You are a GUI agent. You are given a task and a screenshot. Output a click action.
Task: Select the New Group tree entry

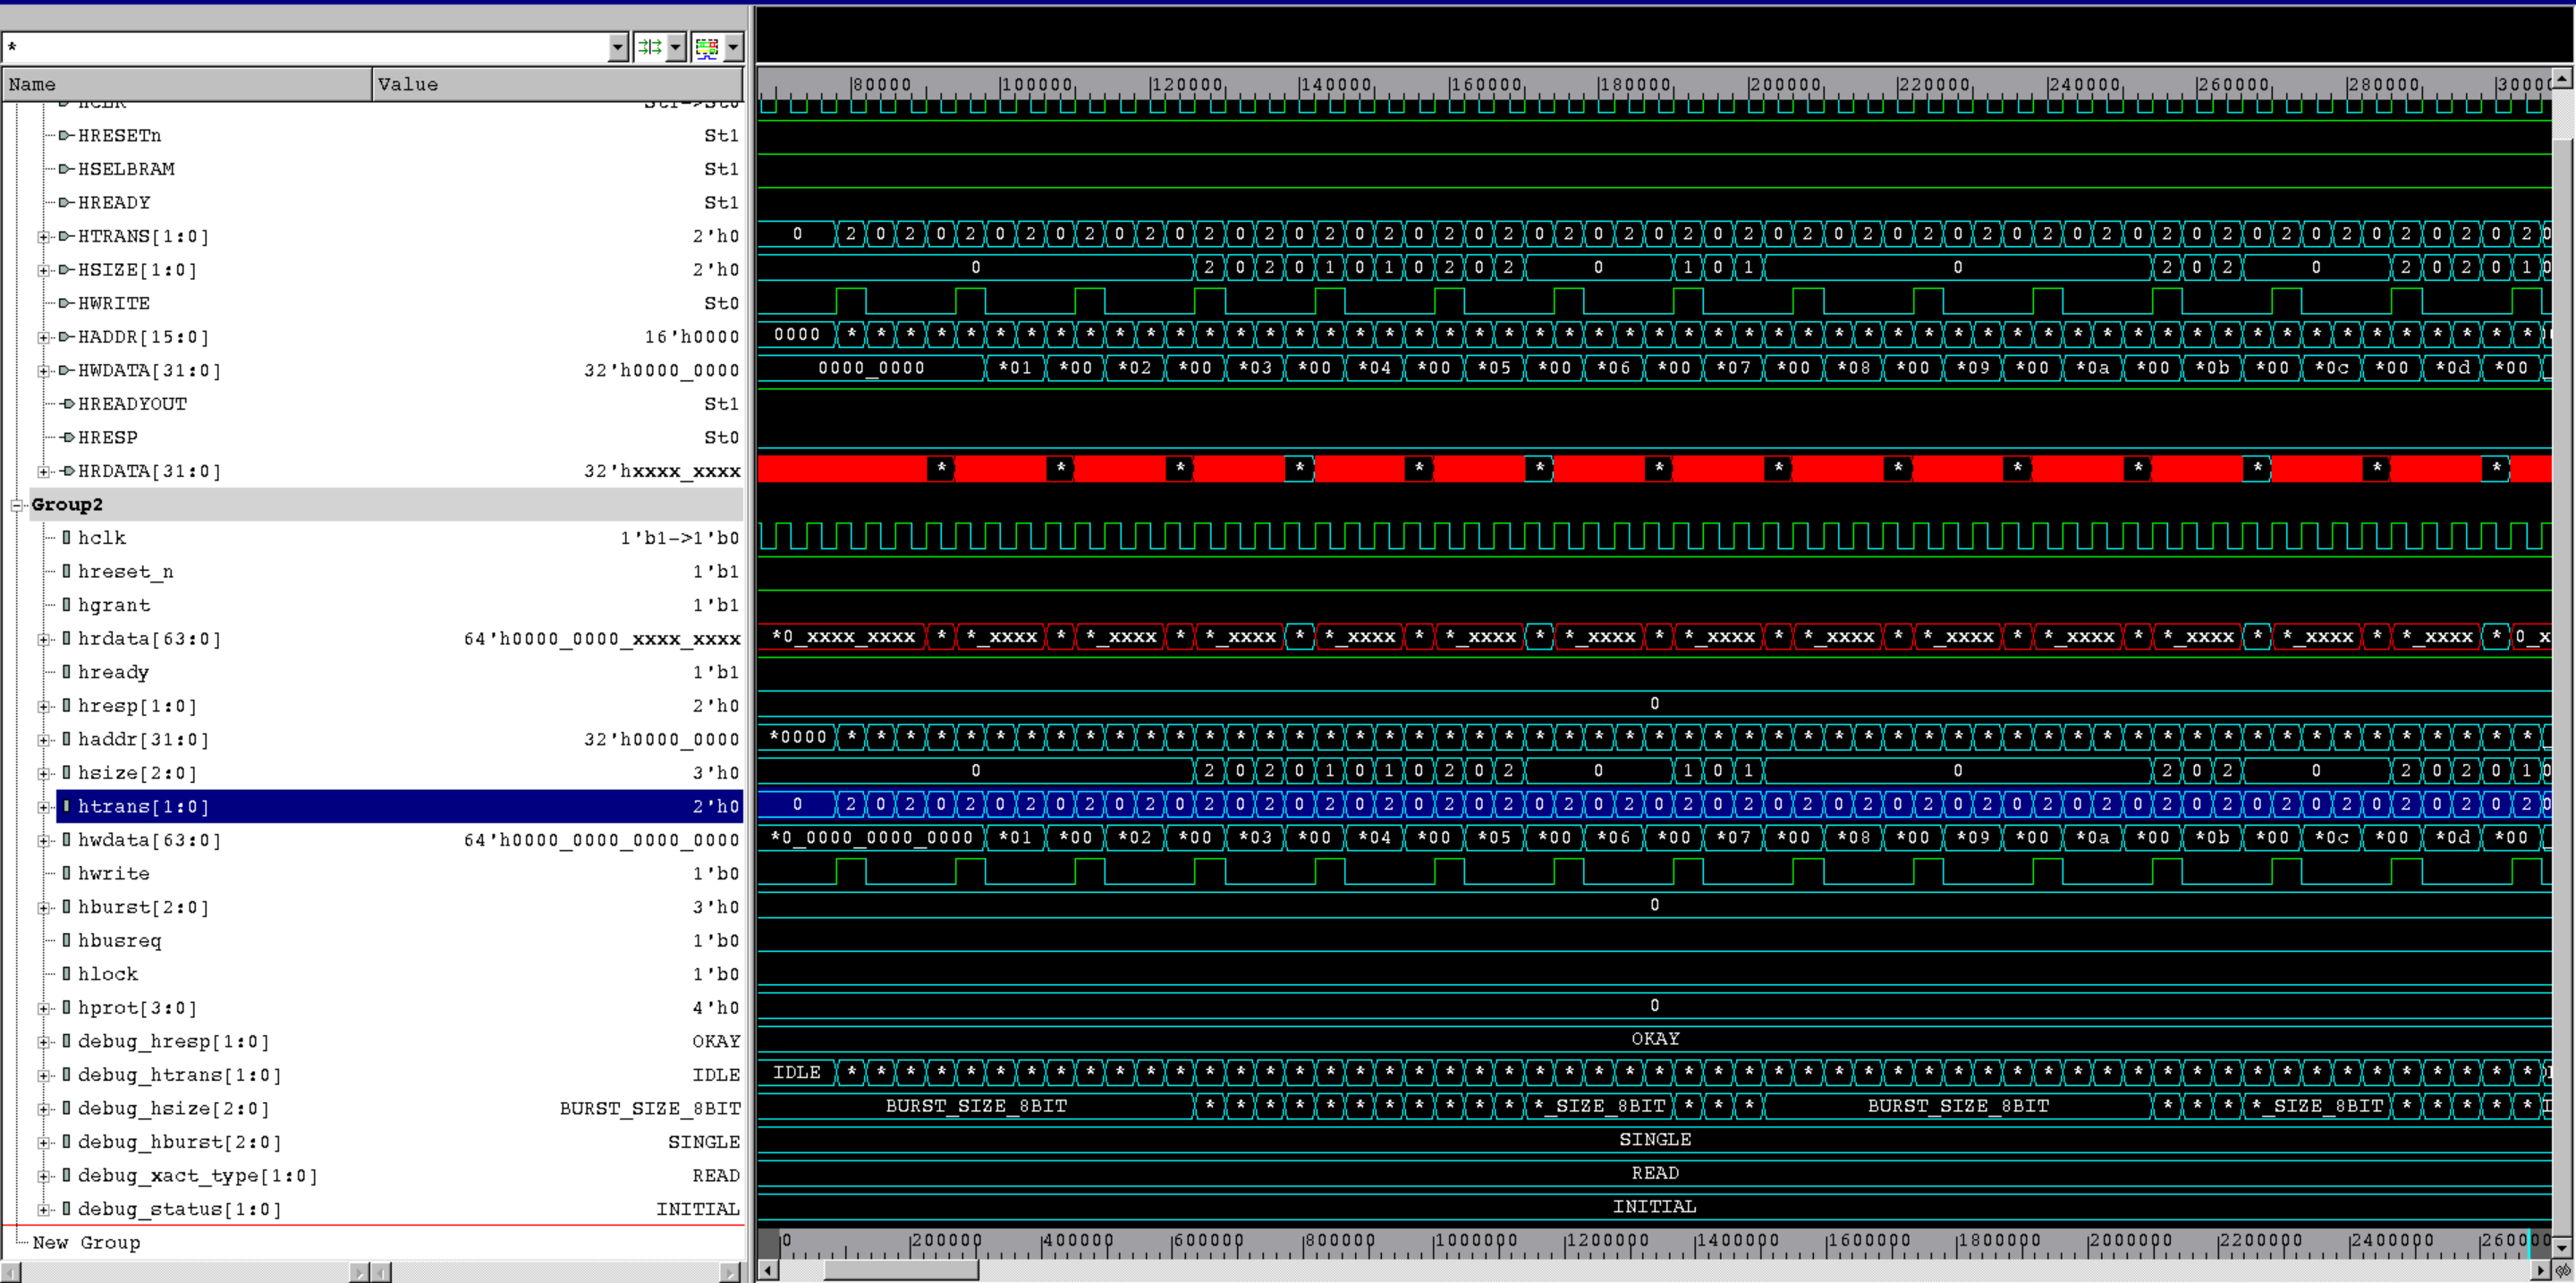click(86, 1242)
